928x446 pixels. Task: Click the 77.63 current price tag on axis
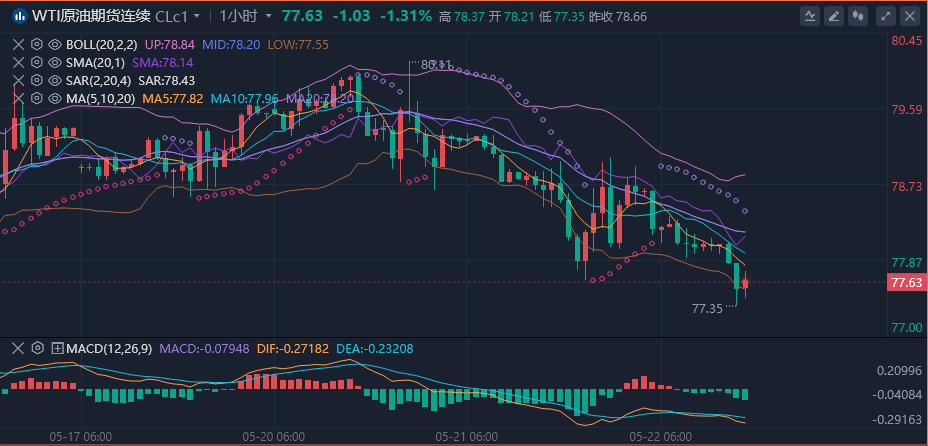pos(905,283)
